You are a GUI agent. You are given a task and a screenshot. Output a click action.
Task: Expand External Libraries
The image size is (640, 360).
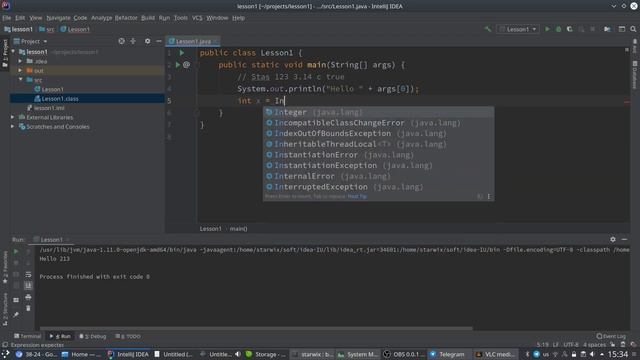tap(13, 117)
